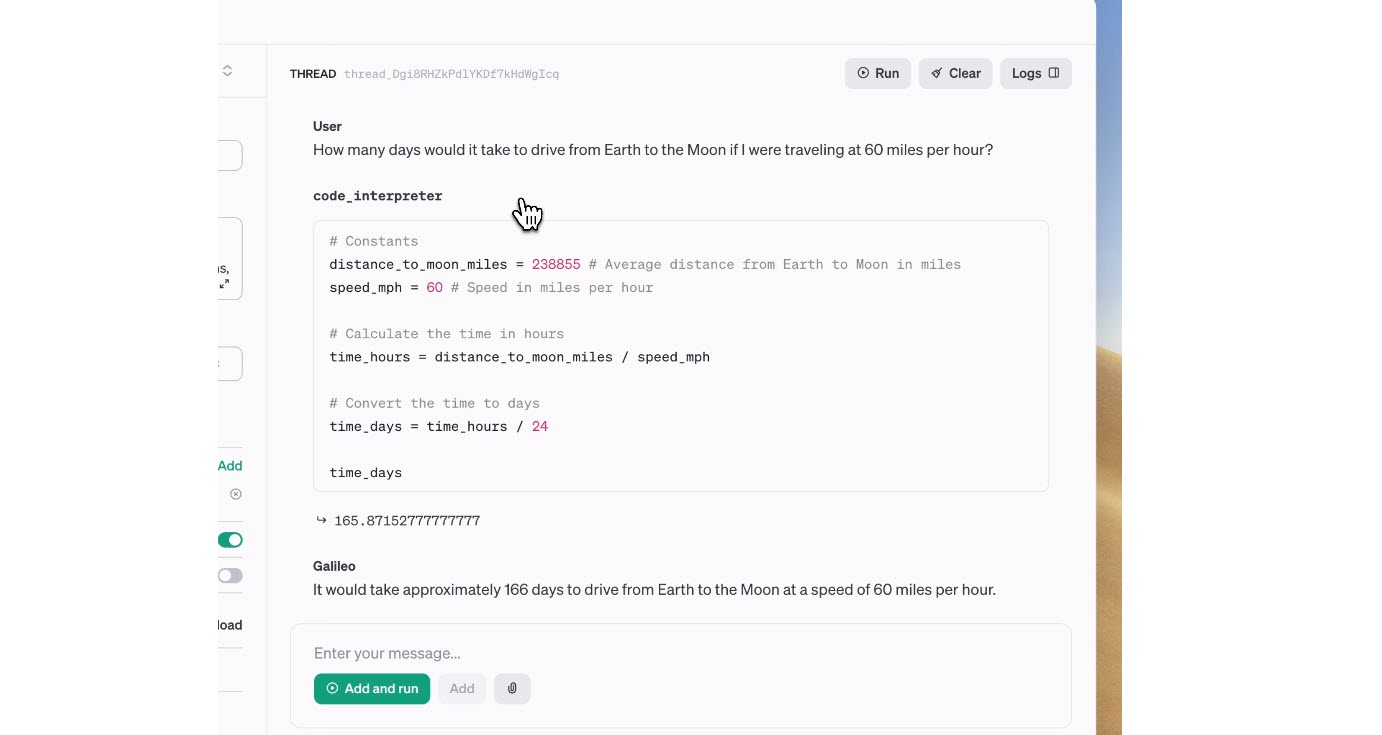Viewport: 1382px width, 735px height.
Task: Expand the instructions box using arrows icon
Action: (224, 284)
